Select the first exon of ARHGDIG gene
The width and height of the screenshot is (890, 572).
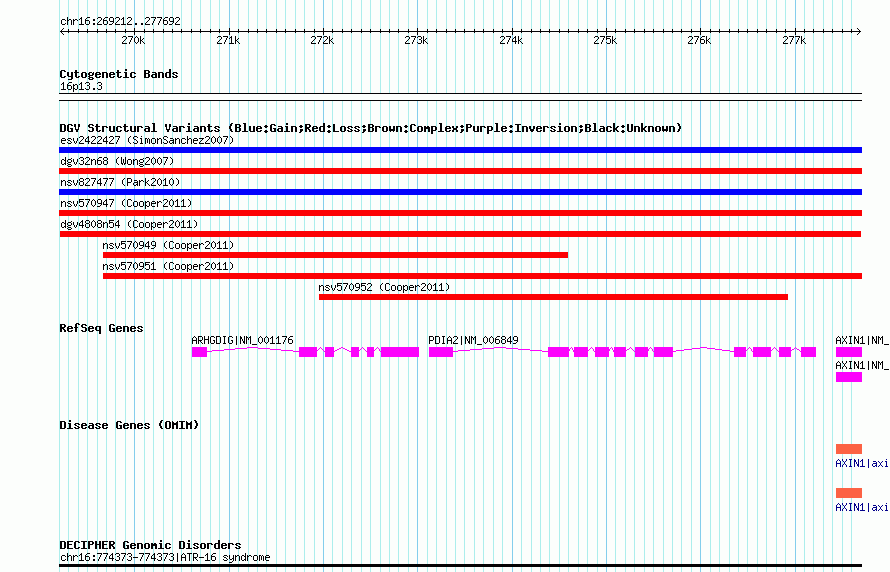tap(199, 352)
